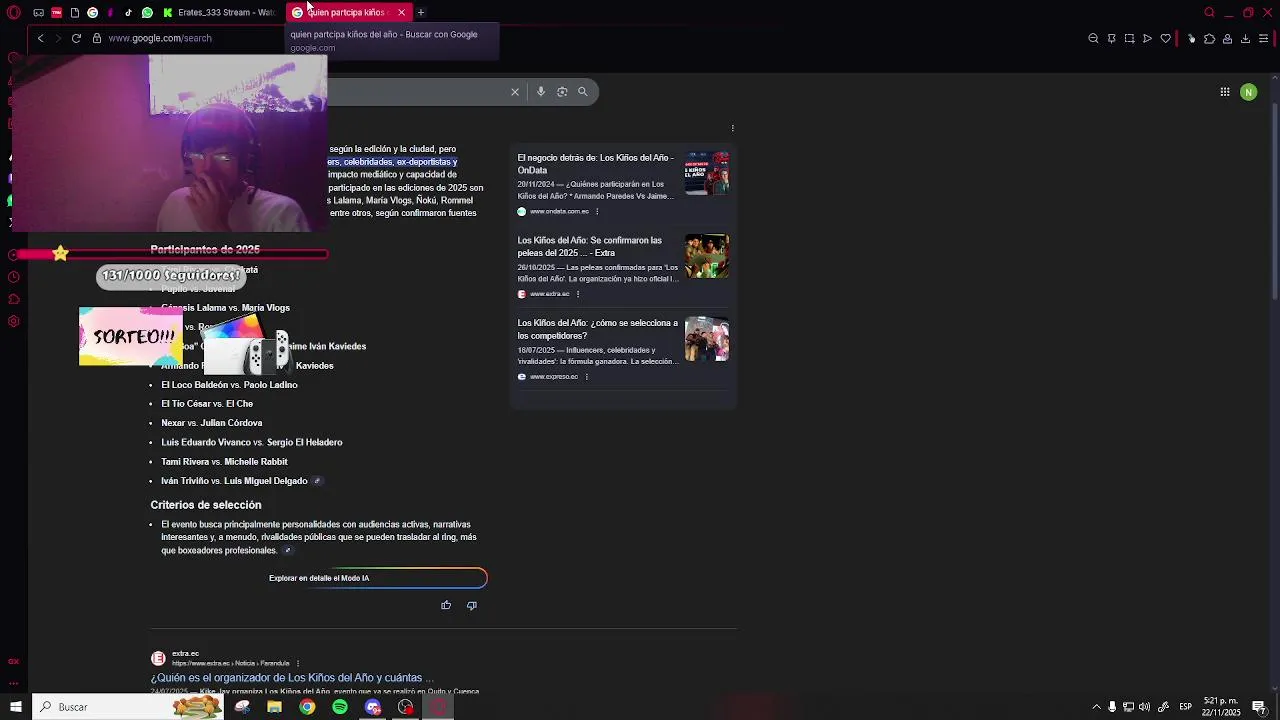The width and height of the screenshot is (1280, 720).
Task: Open a new tab with plus button
Action: [x=421, y=12]
